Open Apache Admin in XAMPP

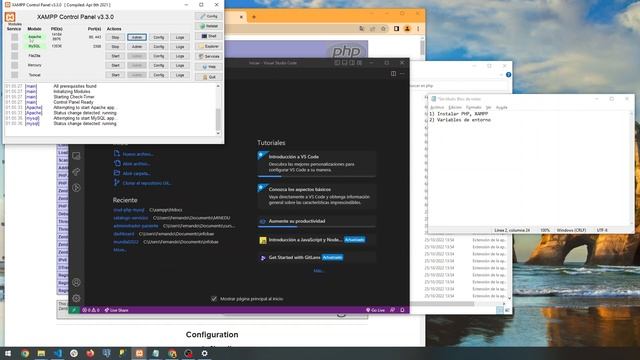click(x=137, y=37)
